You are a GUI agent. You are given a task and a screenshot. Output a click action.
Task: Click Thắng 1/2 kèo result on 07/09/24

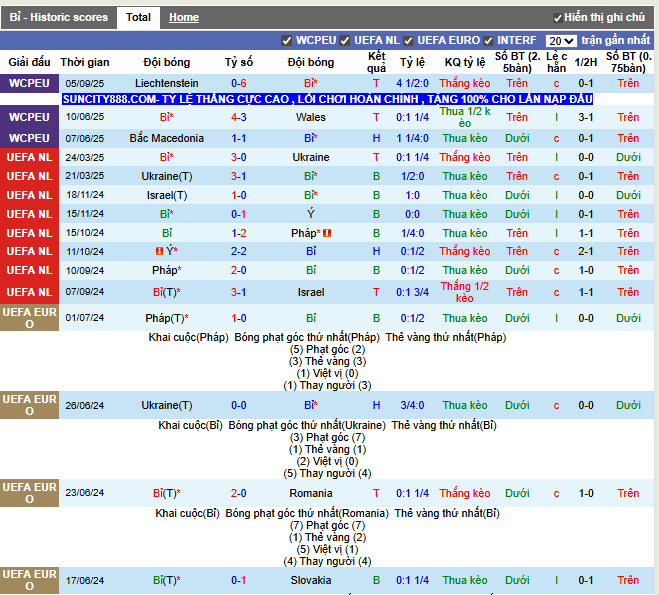tap(465, 292)
